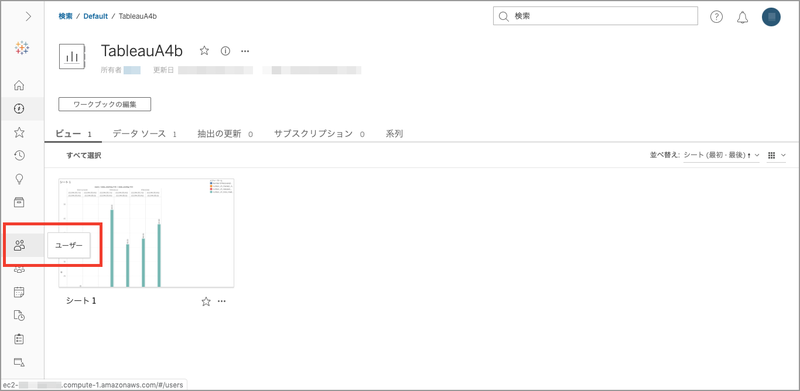
Task: Open シート 1 actions ellipsis menu
Action: tap(221, 301)
